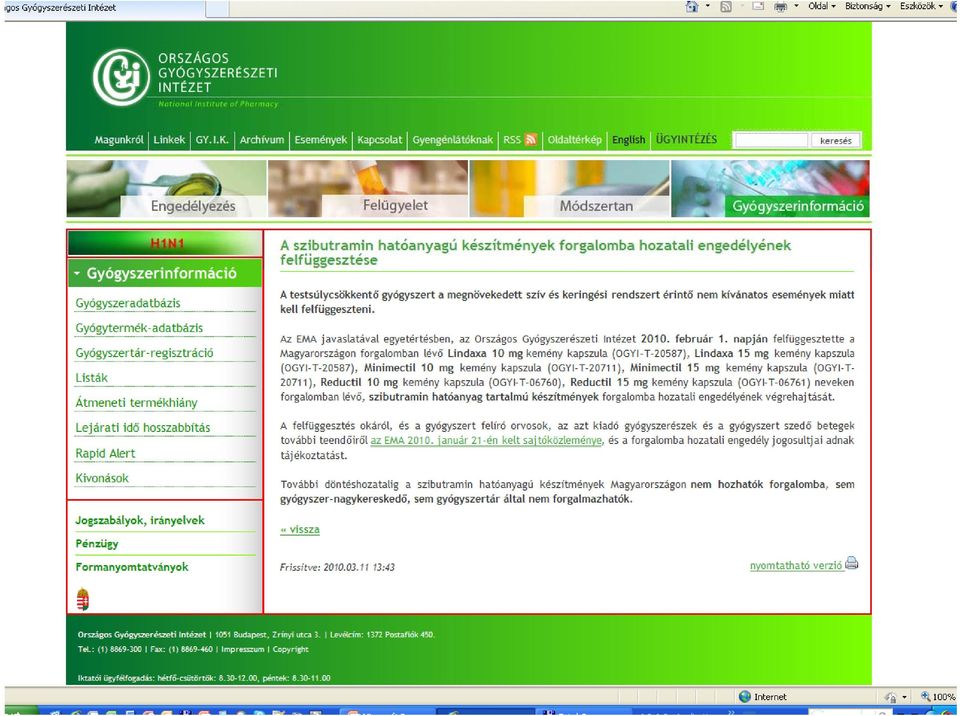Open the Archívum navigation item

[261, 140]
